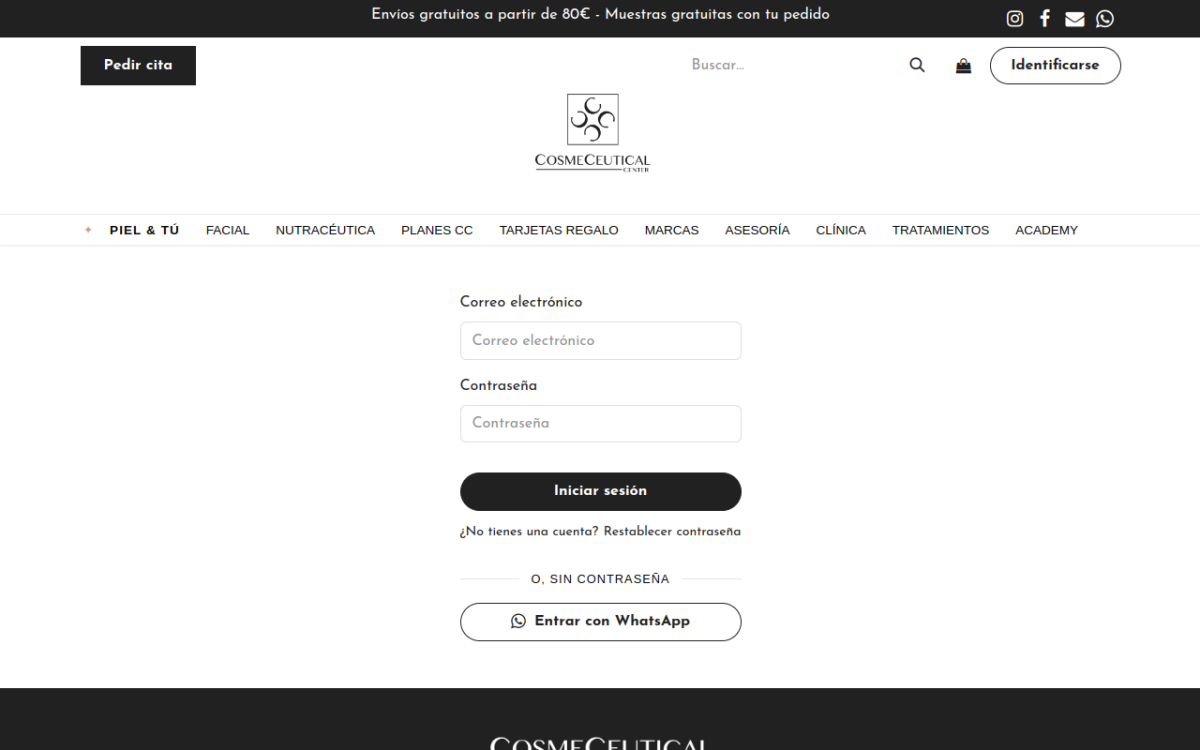The height and width of the screenshot is (750, 1200).
Task: Click the O, SIN CONTRASEÑA text
Action: tap(600, 579)
